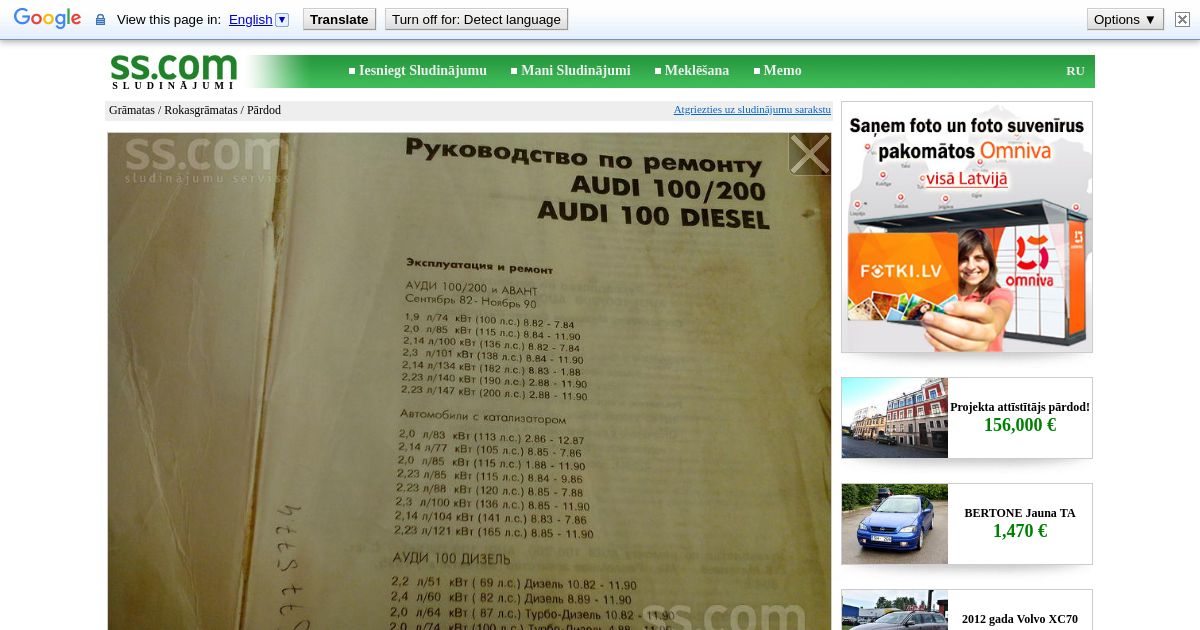
Task: Turn off translation for detected language
Action: (x=476, y=19)
